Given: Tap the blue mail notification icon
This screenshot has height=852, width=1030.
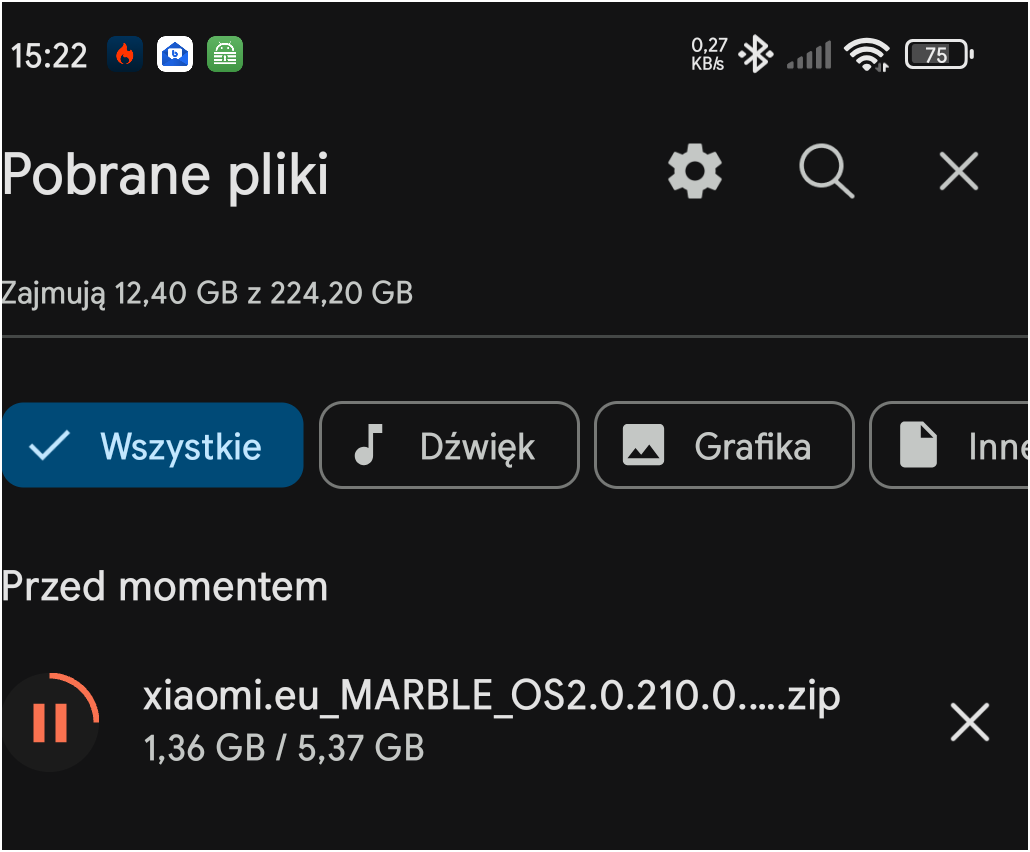Looking at the screenshot, I should (175, 54).
